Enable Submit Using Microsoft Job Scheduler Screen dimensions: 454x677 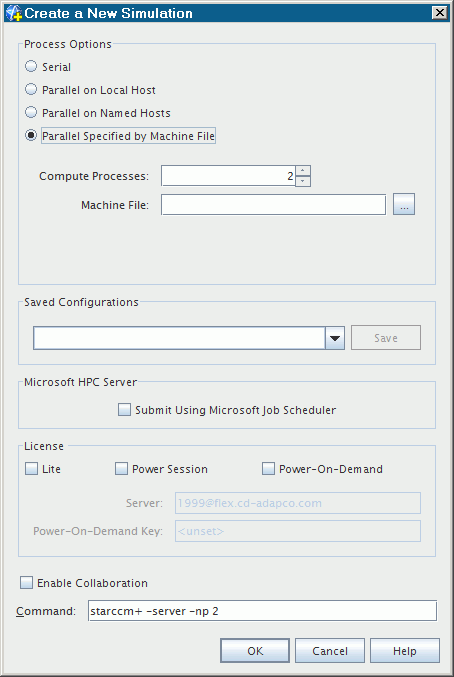[124, 409]
